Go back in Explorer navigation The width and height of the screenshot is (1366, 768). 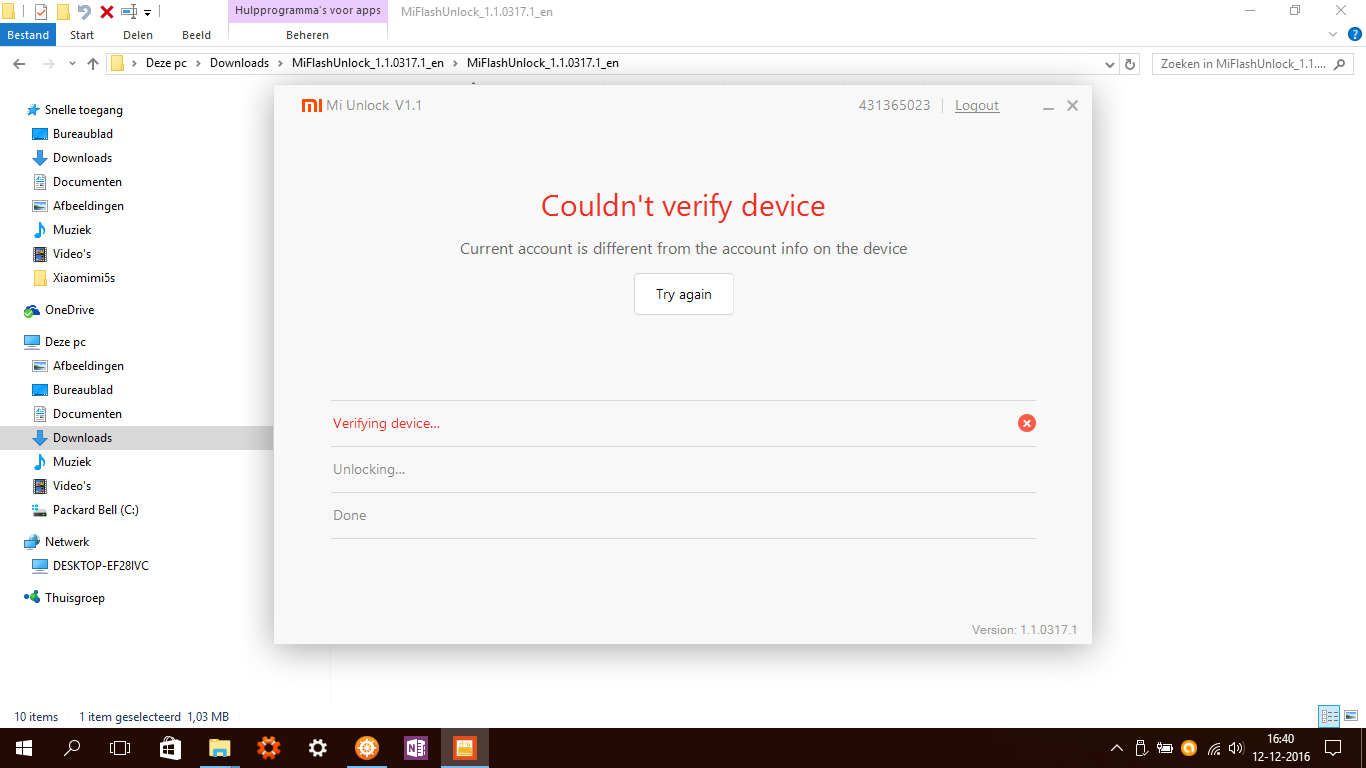(x=19, y=63)
